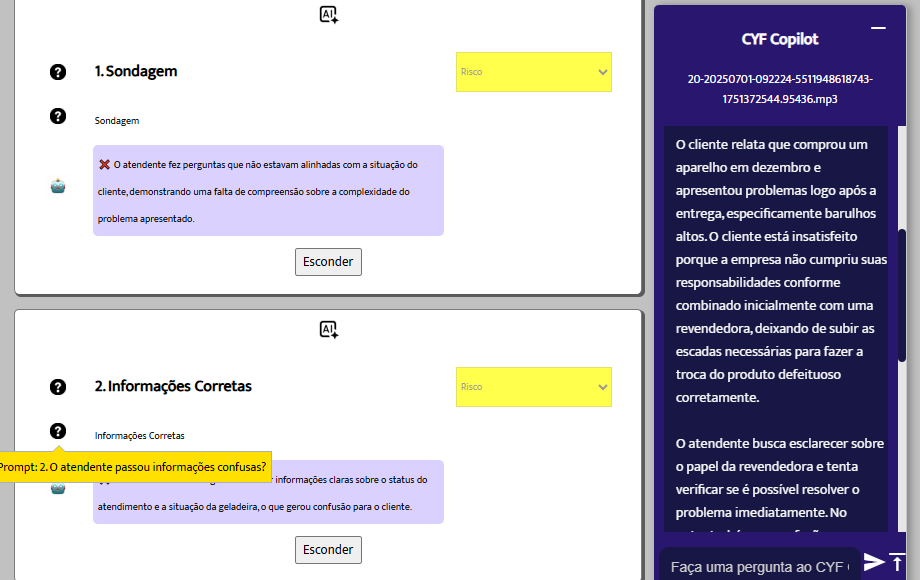Open the Risco dropdown for Informações Corretas
Image resolution: width=920 pixels, height=580 pixels.
pos(533,387)
